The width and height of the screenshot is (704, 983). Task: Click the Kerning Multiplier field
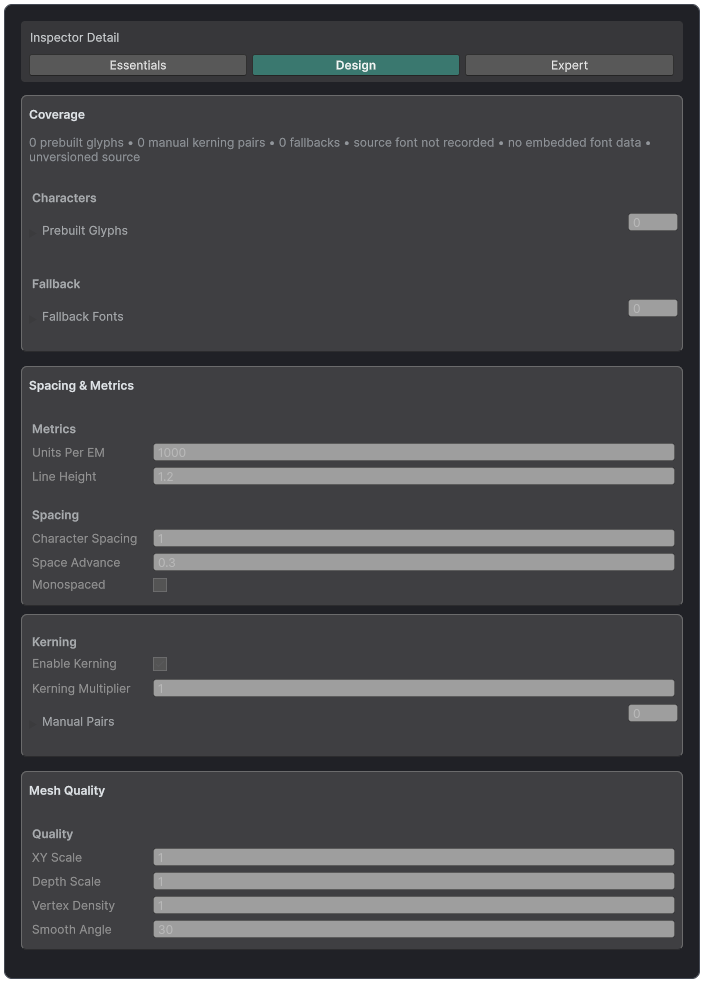(x=414, y=688)
